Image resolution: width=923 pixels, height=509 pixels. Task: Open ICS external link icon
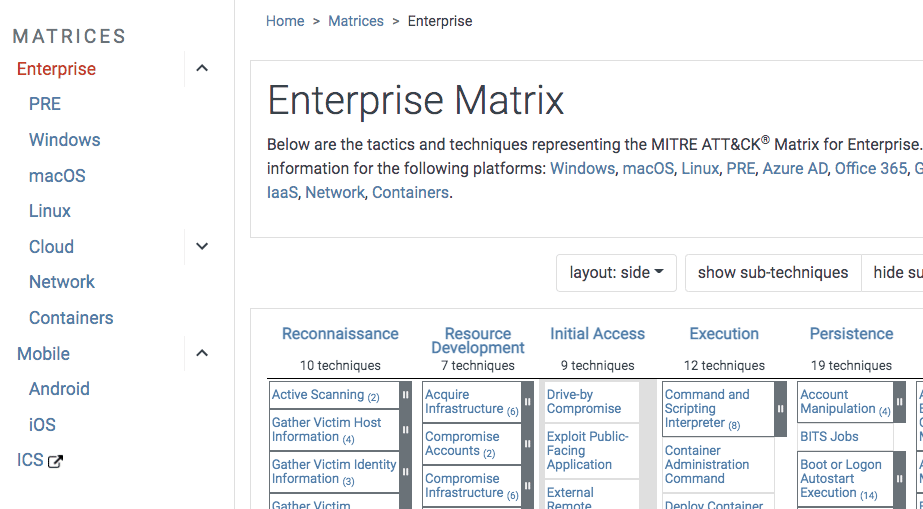pyautogui.click(x=55, y=461)
